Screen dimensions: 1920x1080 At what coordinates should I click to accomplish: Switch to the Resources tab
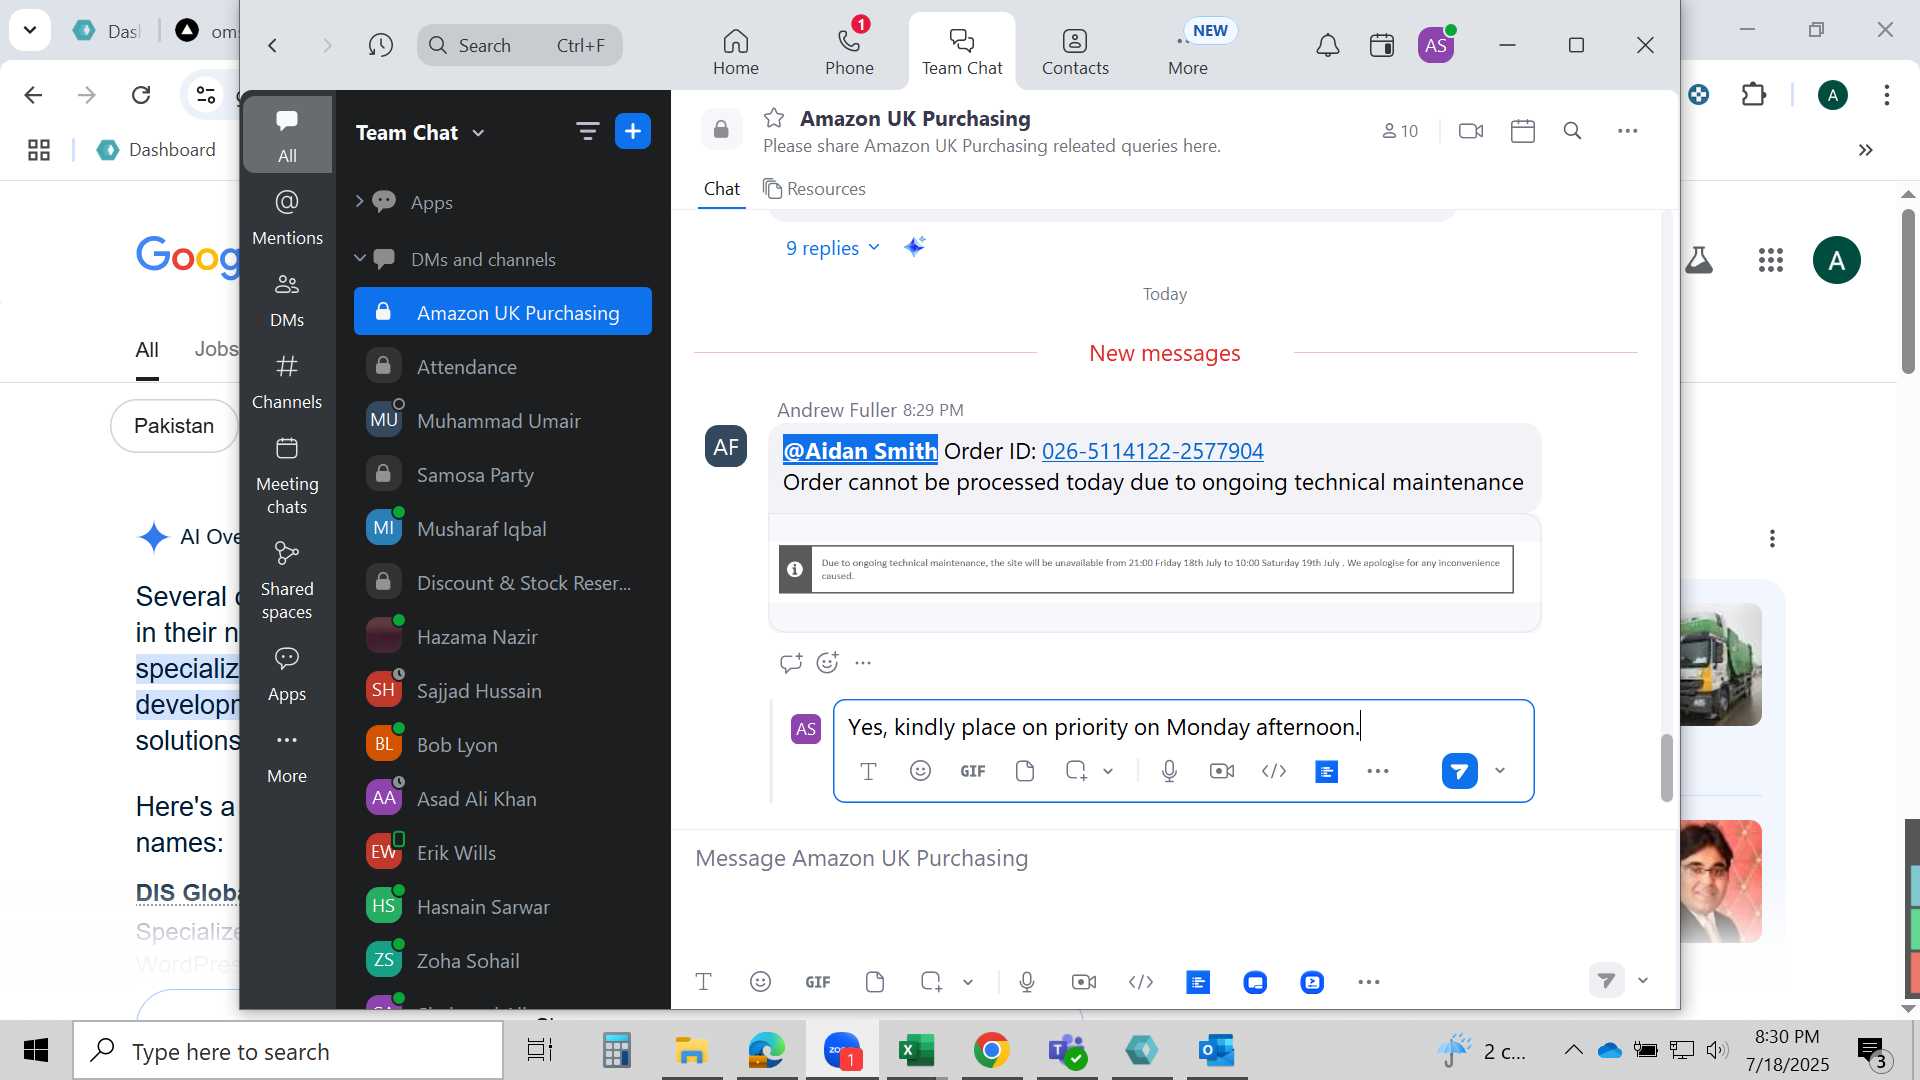pos(814,189)
